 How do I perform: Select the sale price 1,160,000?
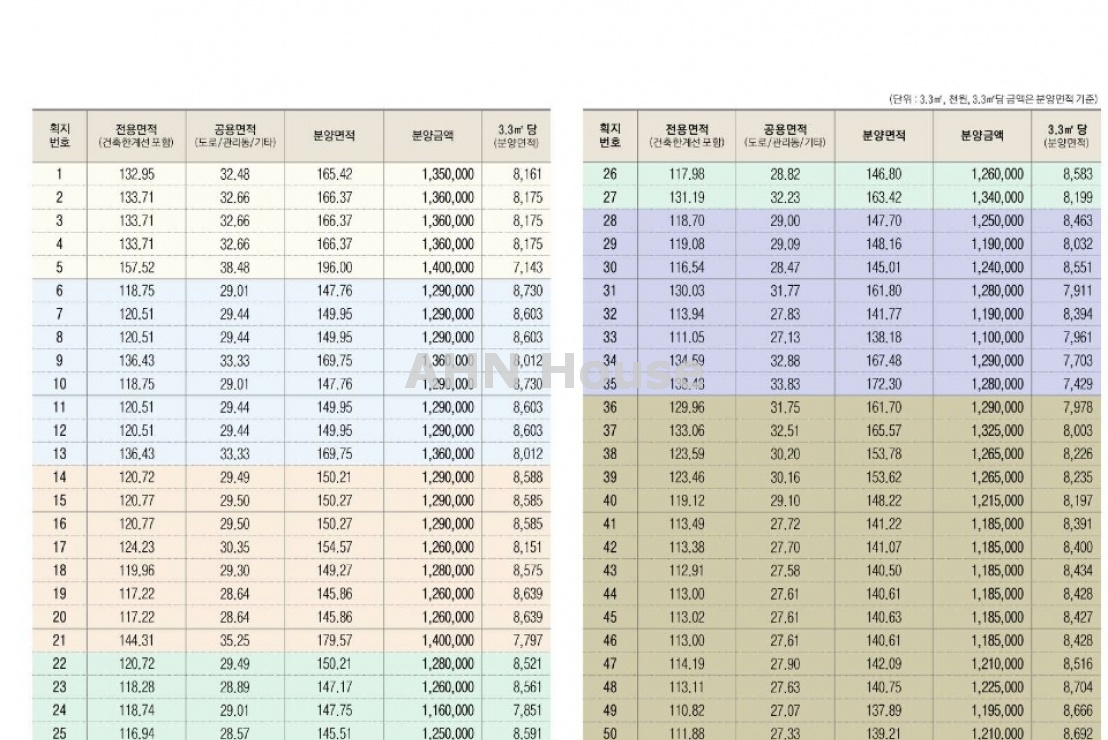[x=448, y=710]
